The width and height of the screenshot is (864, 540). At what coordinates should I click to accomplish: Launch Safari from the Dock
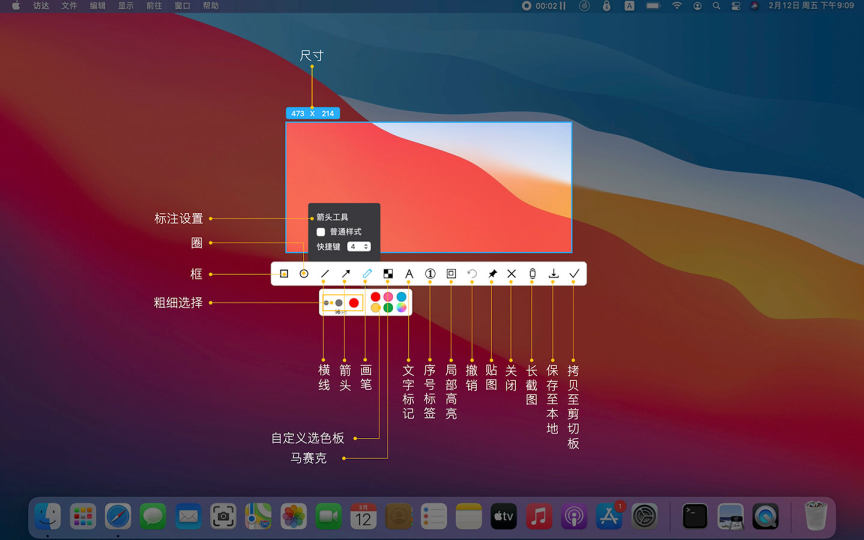click(x=118, y=516)
